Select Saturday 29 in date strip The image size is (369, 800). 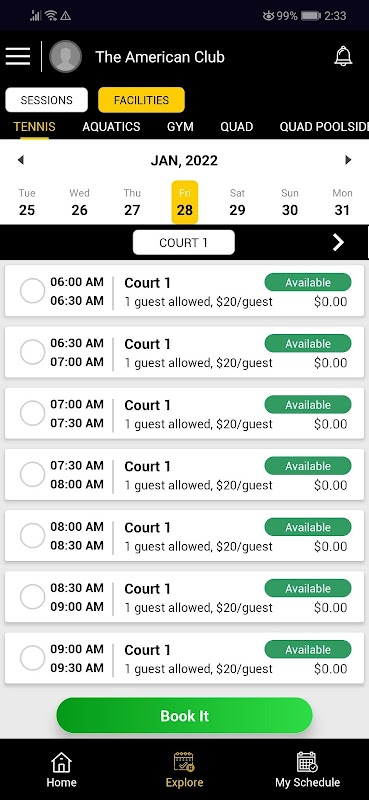(x=237, y=202)
